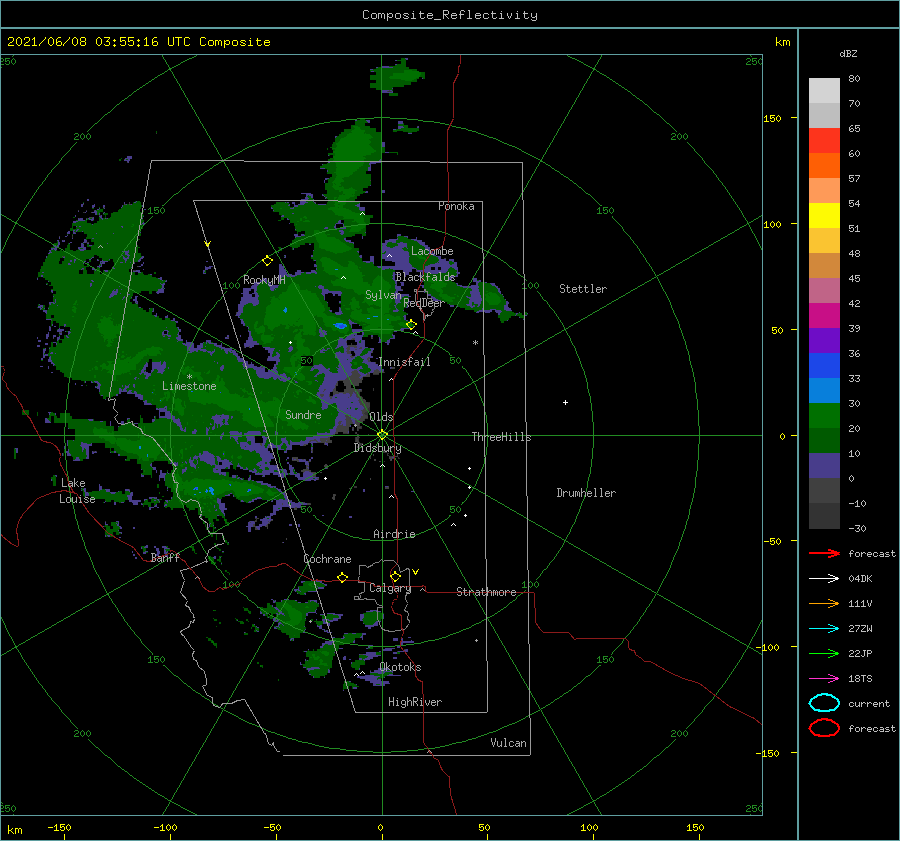The height and width of the screenshot is (841, 900).
Task: Click the HighRiver label
Action: coord(415,702)
